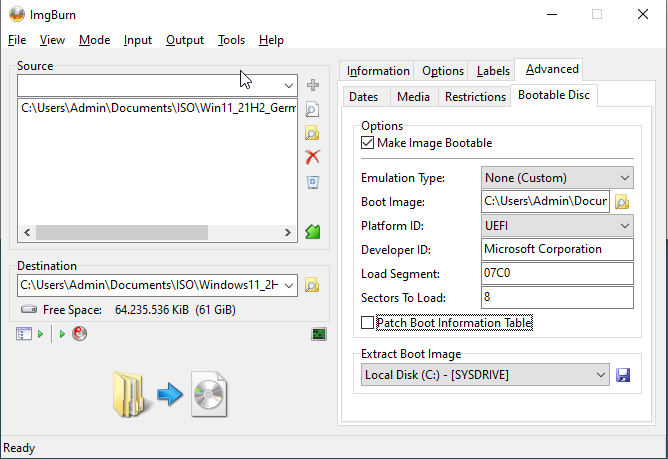The image size is (668, 459).
Task: Click the green play arrow beside the disc icon
Action: pyautogui.click(x=62, y=334)
